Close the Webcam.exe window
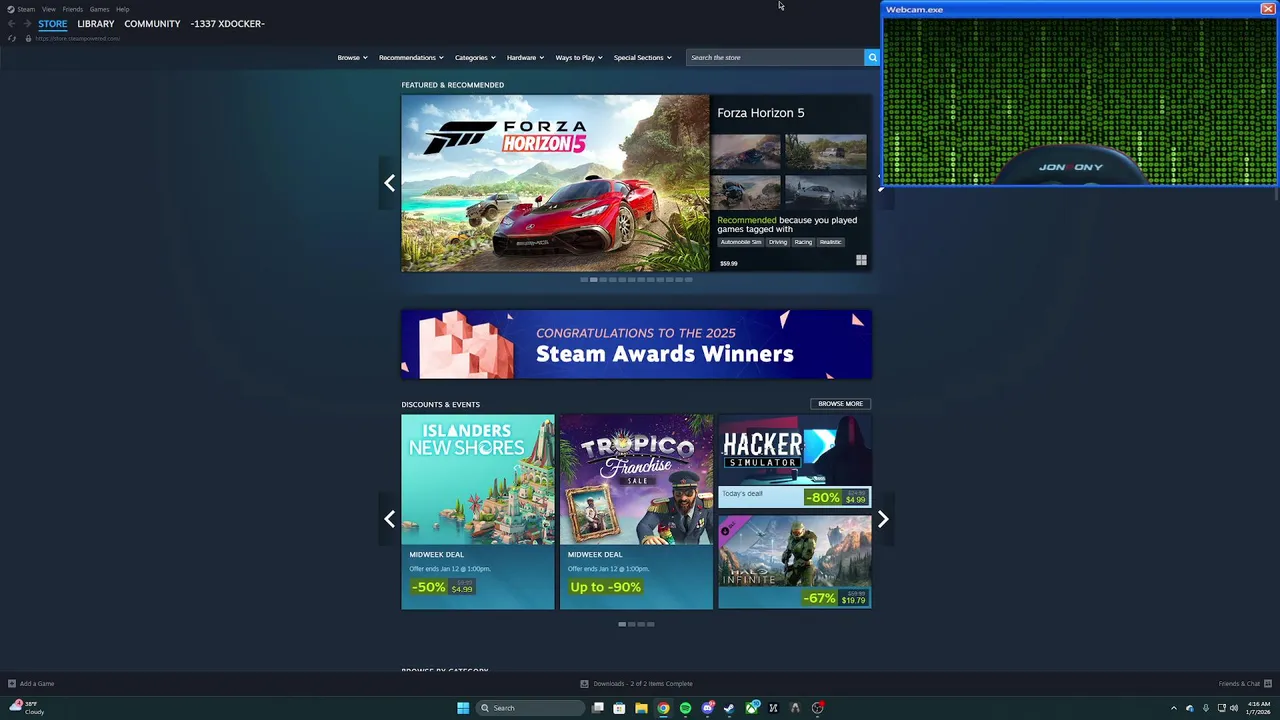This screenshot has width=1280, height=720. tap(1267, 9)
